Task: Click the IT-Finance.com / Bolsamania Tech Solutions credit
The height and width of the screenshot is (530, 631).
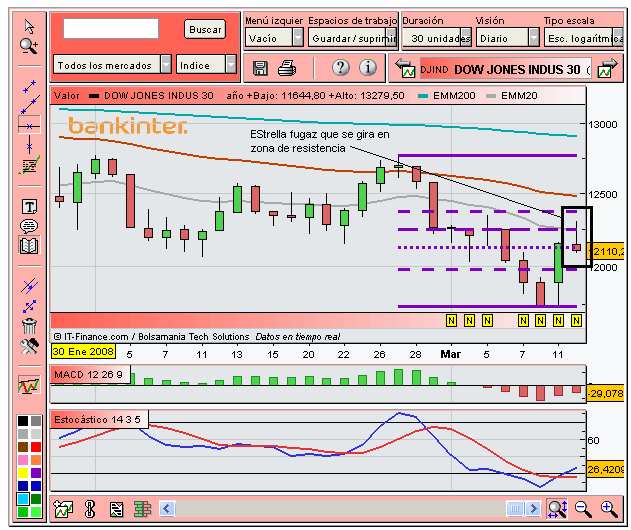Action: tap(151, 336)
